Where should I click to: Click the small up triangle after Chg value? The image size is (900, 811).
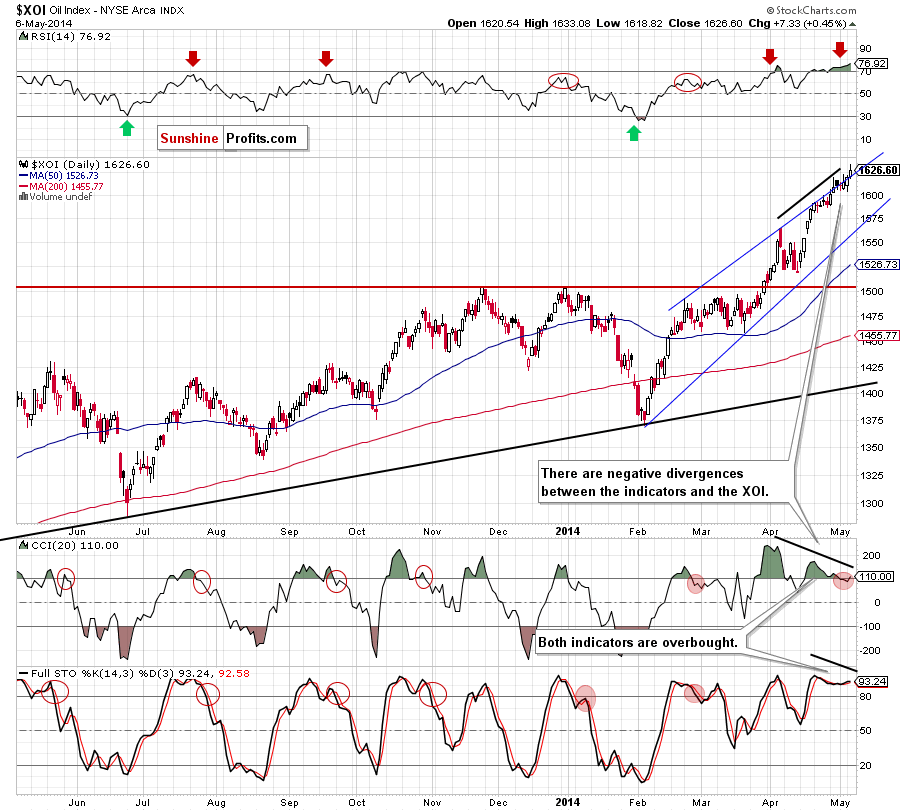pos(852,24)
